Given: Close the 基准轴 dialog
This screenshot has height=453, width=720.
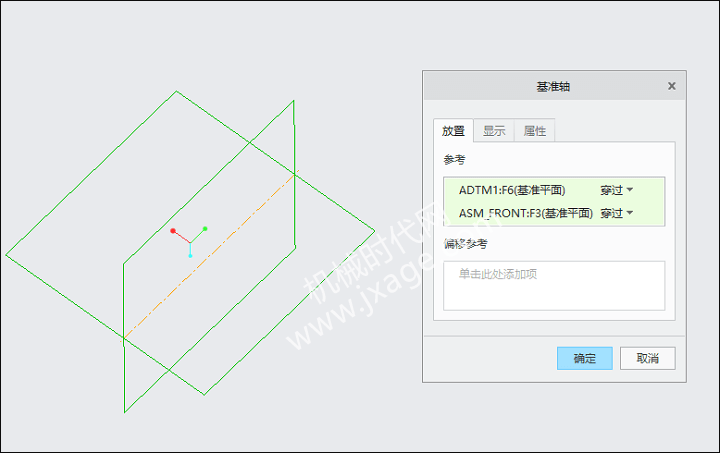Looking at the screenshot, I should tap(671, 86).
